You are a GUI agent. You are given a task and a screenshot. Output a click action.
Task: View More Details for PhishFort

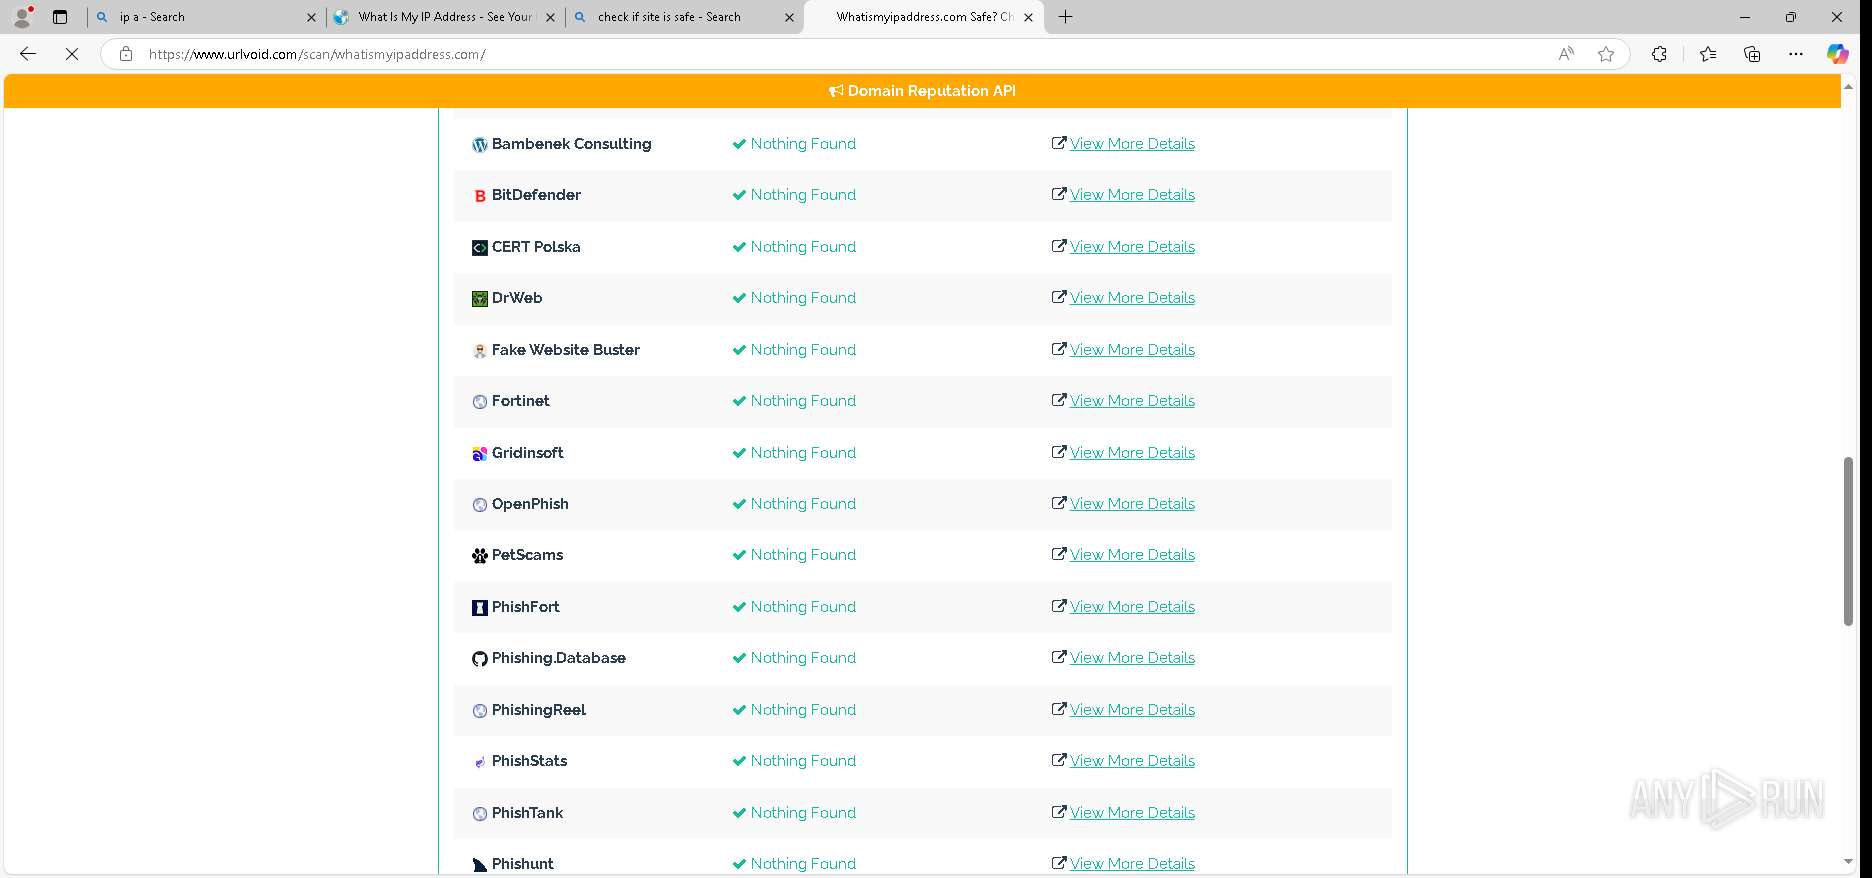point(1132,607)
